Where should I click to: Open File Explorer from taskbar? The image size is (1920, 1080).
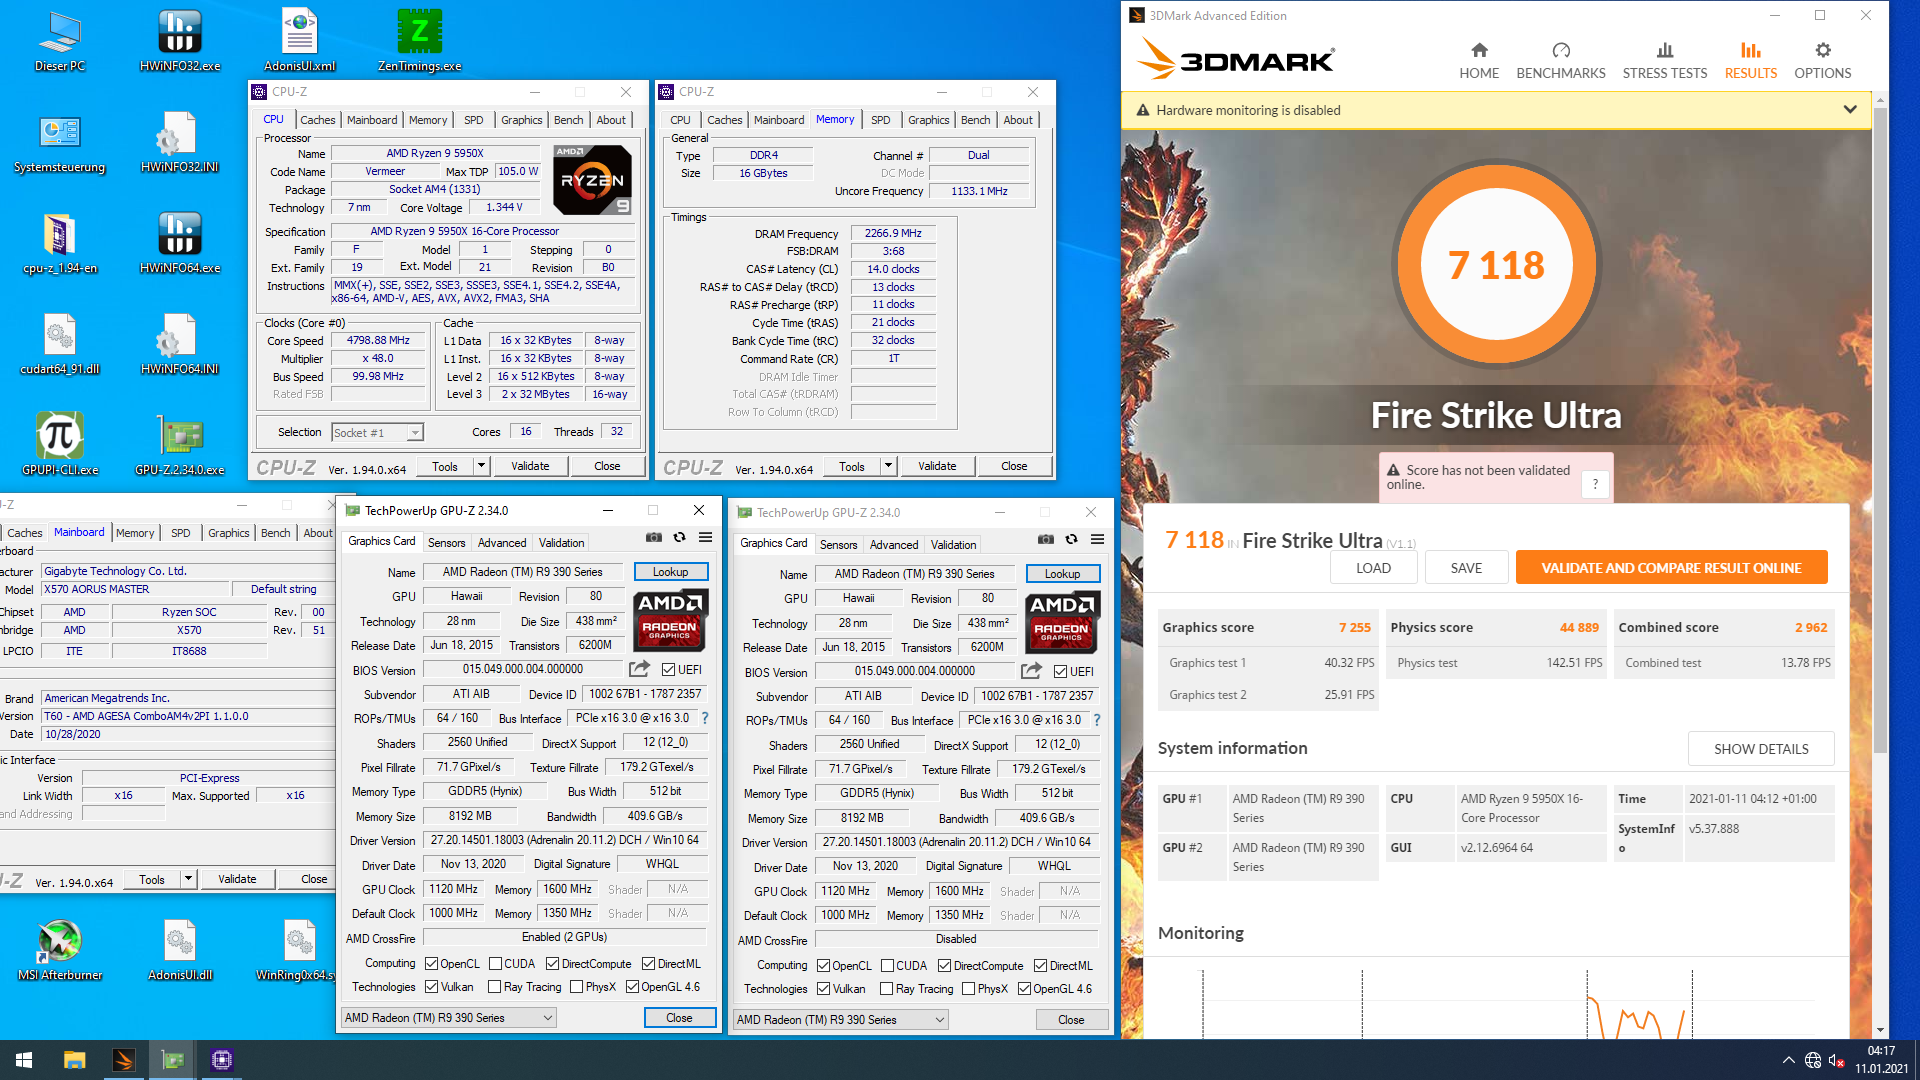[x=74, y=1060]
